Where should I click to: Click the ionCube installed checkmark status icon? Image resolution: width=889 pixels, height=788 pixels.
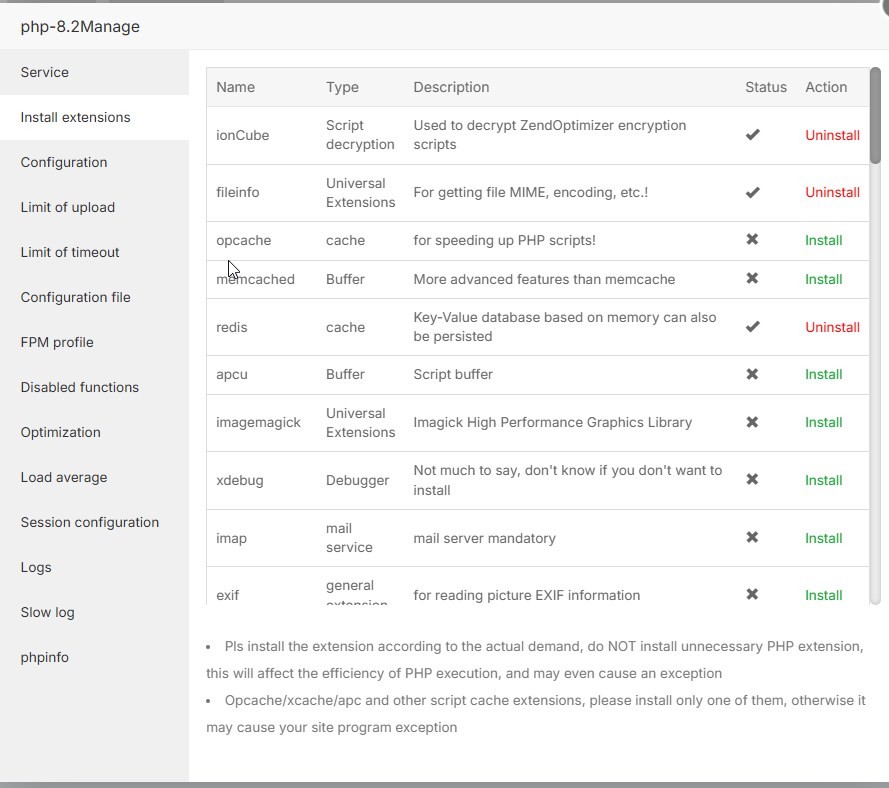753,135
